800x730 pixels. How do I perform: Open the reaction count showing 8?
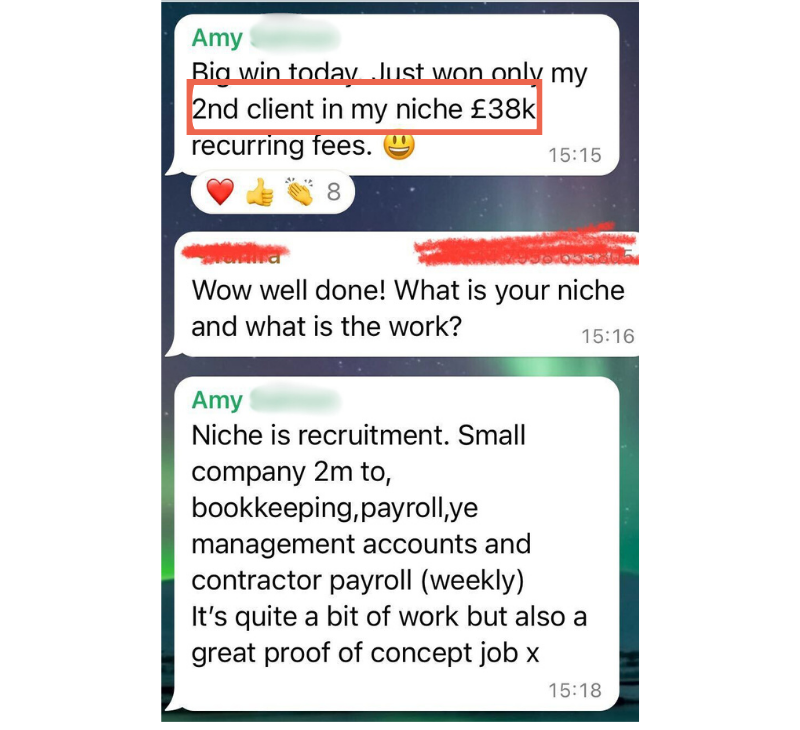click(334, 192)
